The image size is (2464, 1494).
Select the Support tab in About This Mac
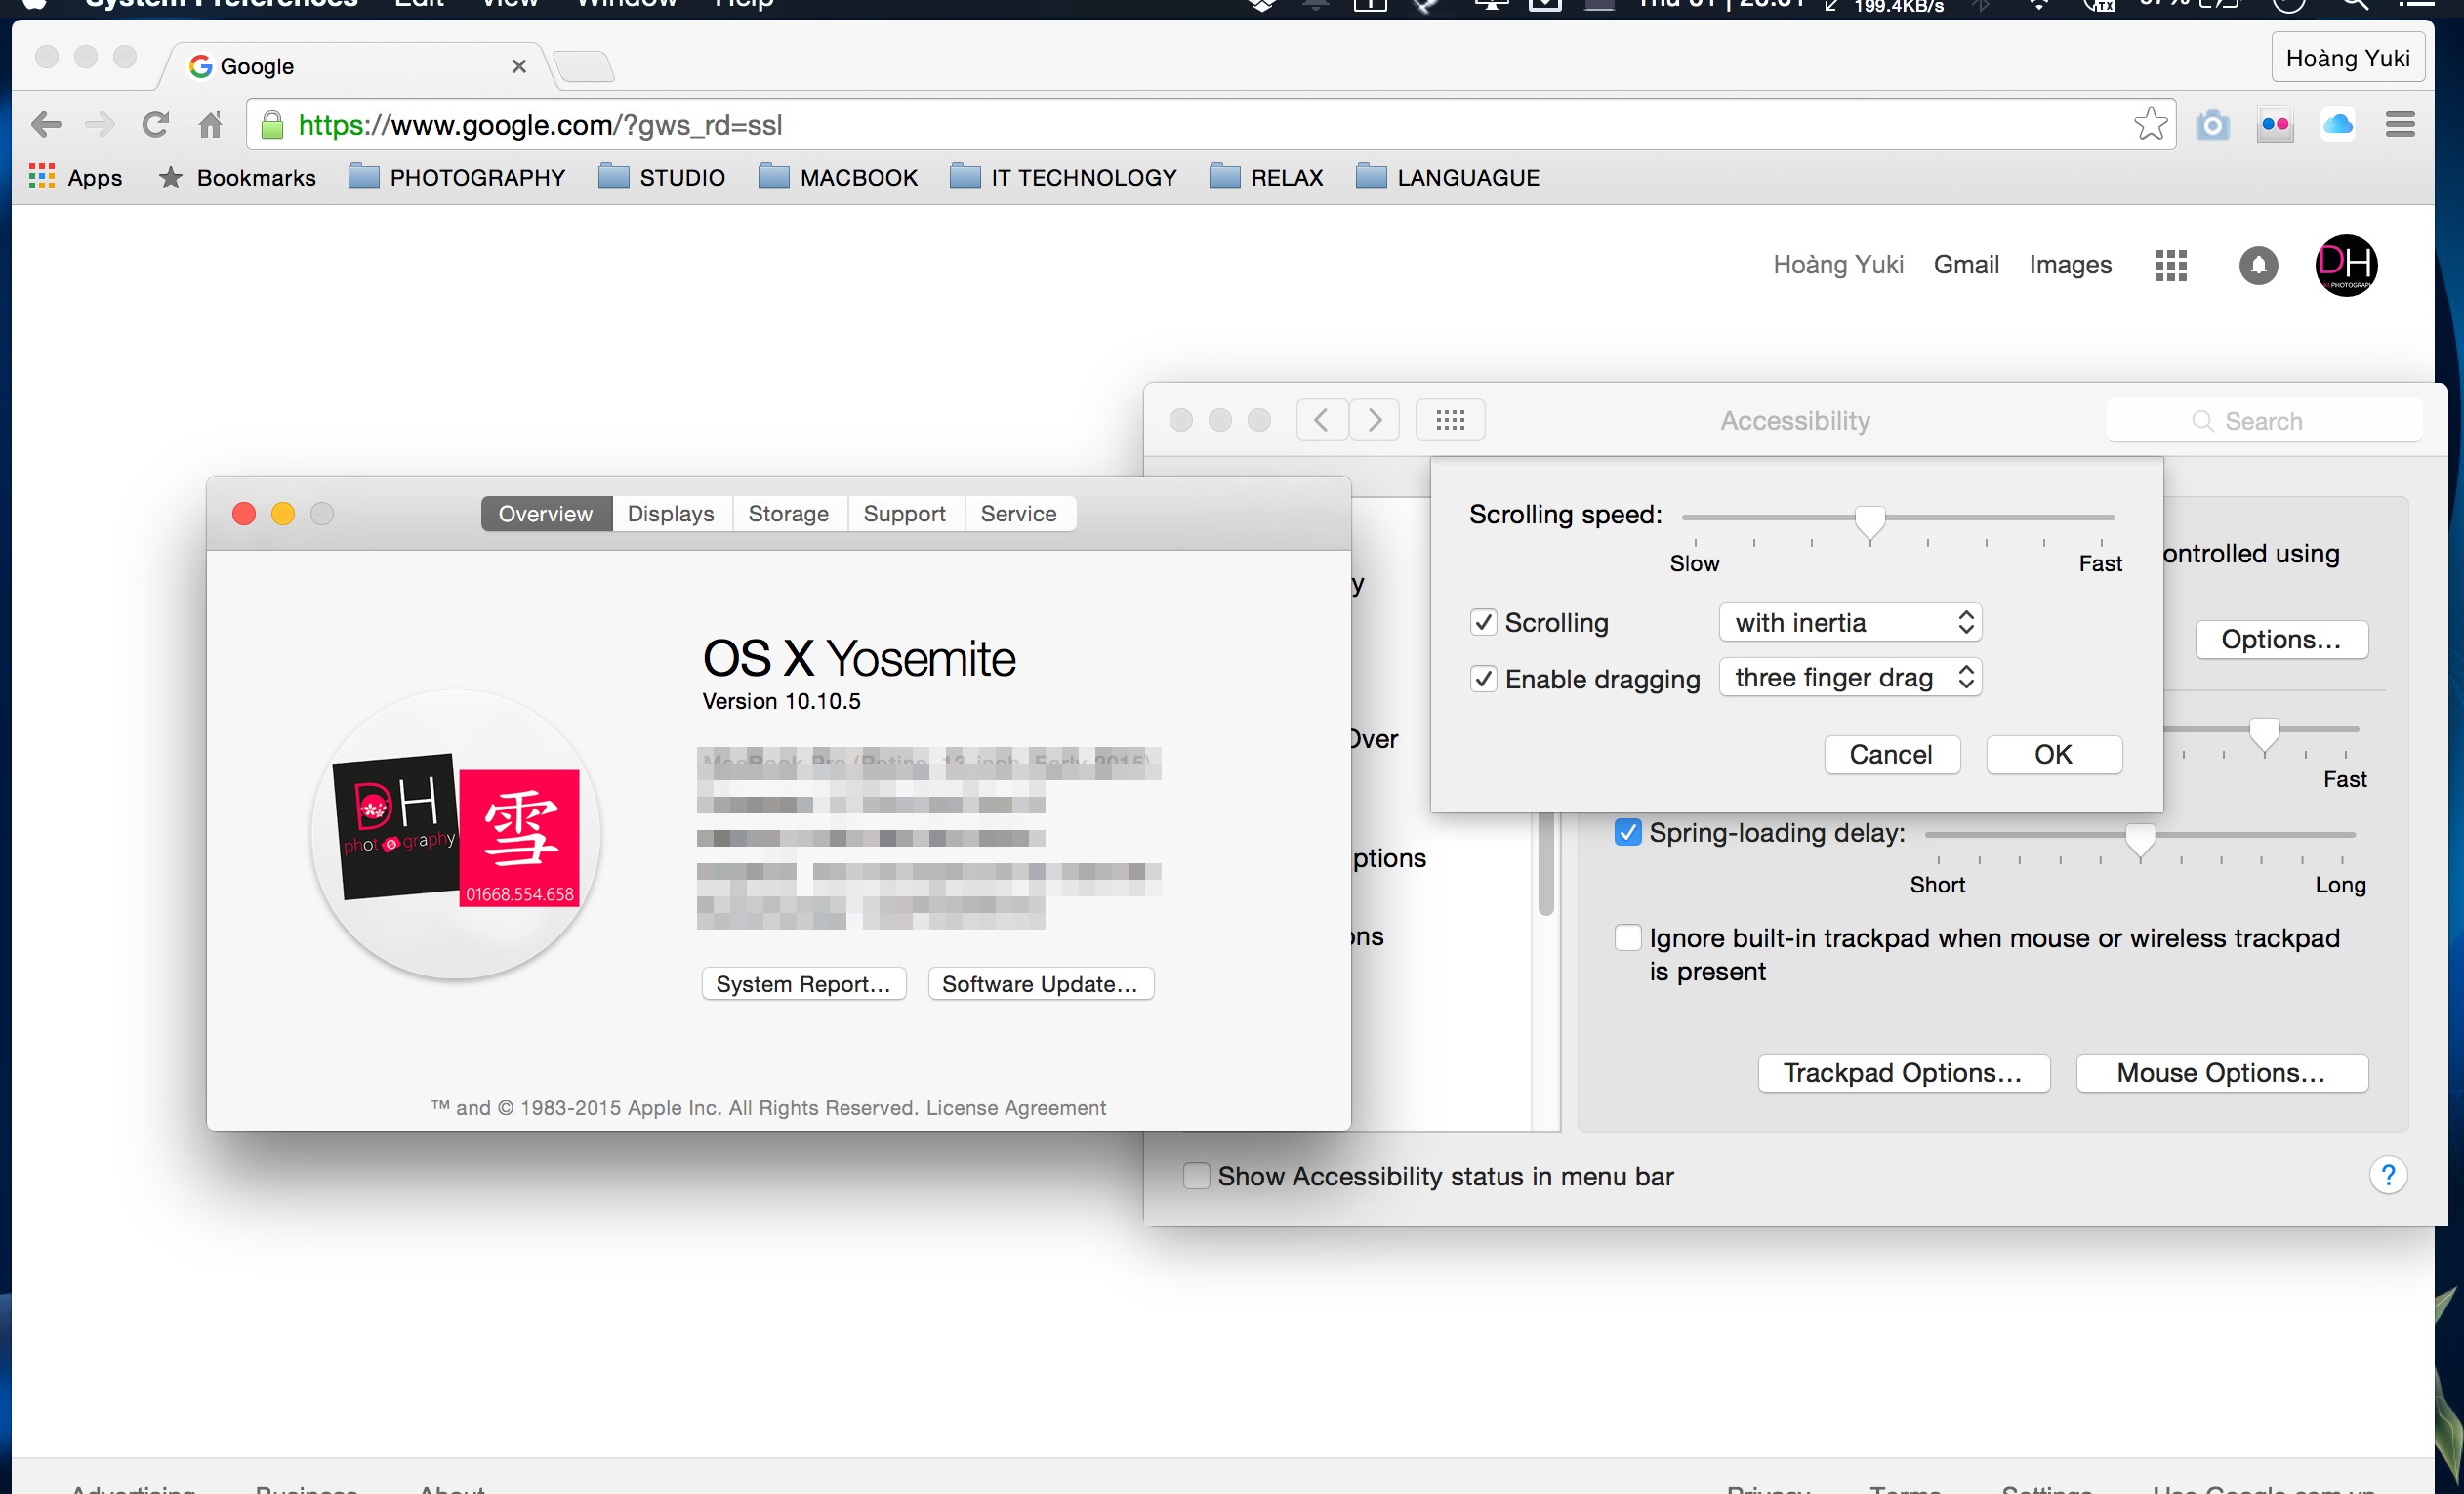click(x=903, y=512)
